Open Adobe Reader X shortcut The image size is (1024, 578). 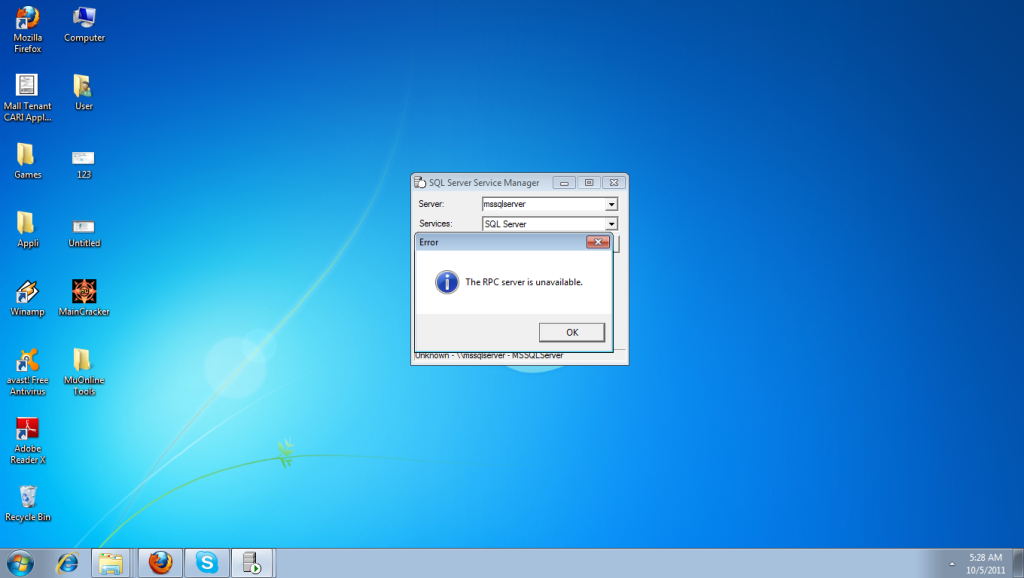[x=27, y=441]
